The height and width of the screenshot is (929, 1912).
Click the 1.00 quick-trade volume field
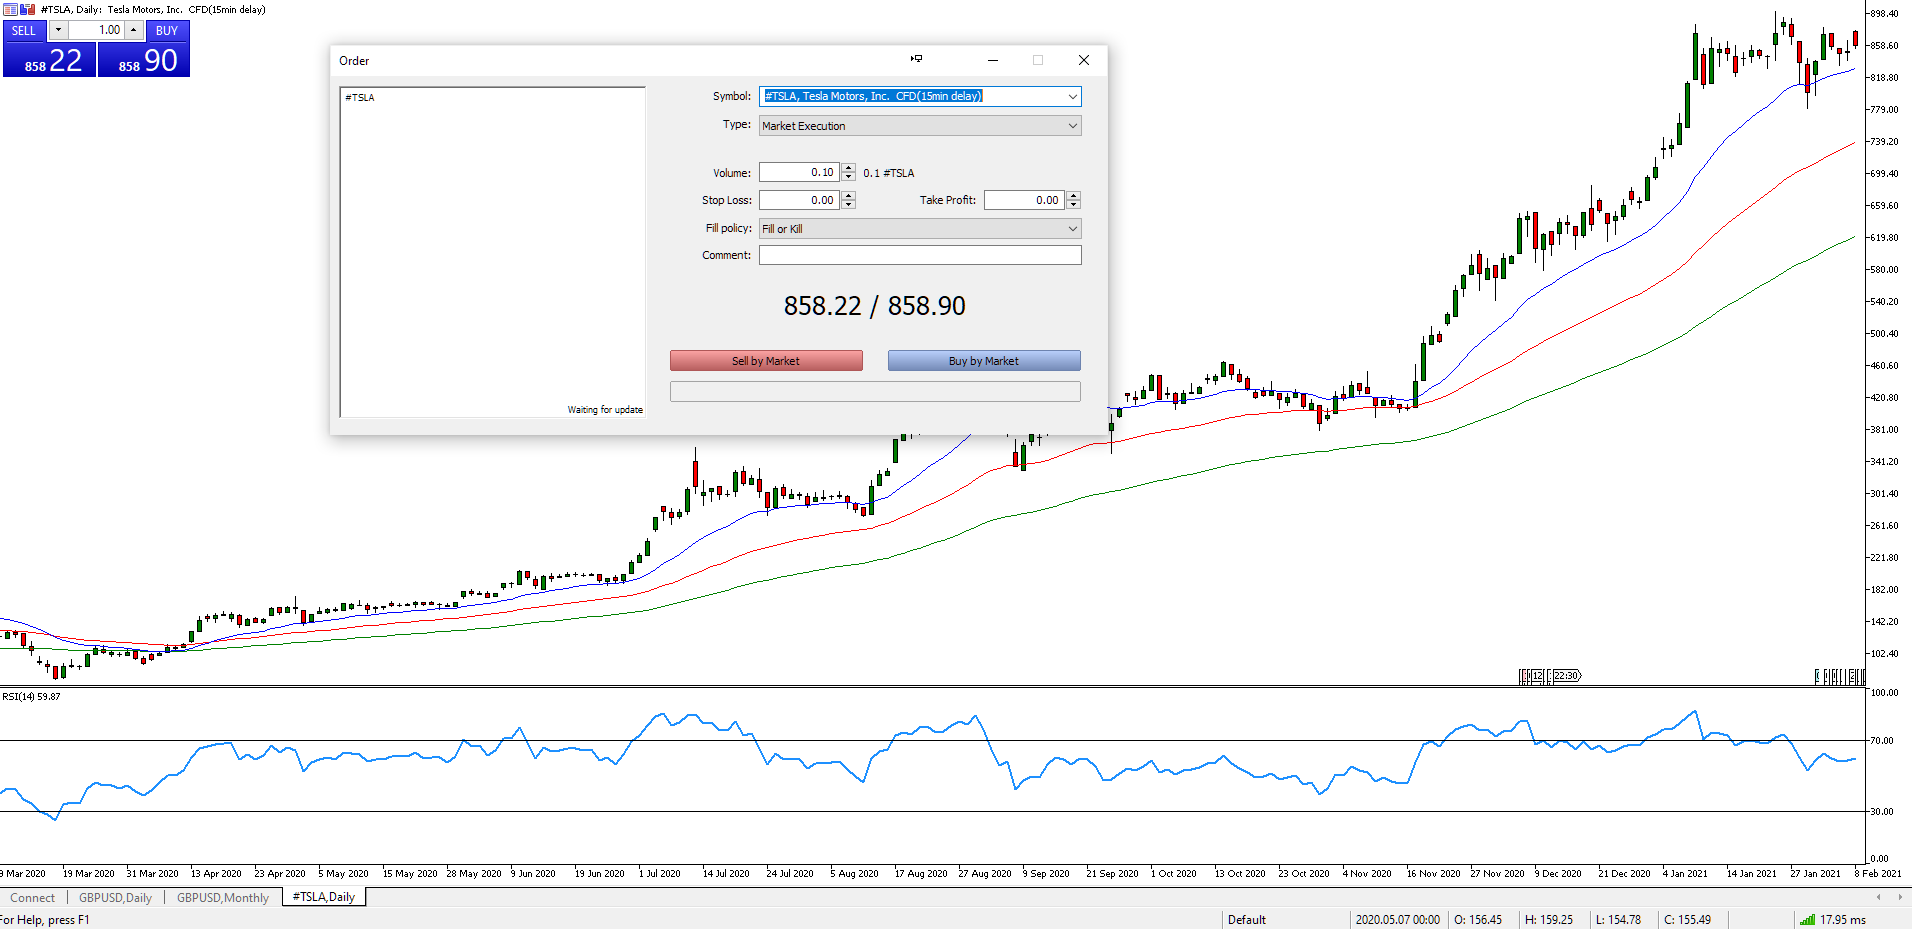tap(96, 30)
